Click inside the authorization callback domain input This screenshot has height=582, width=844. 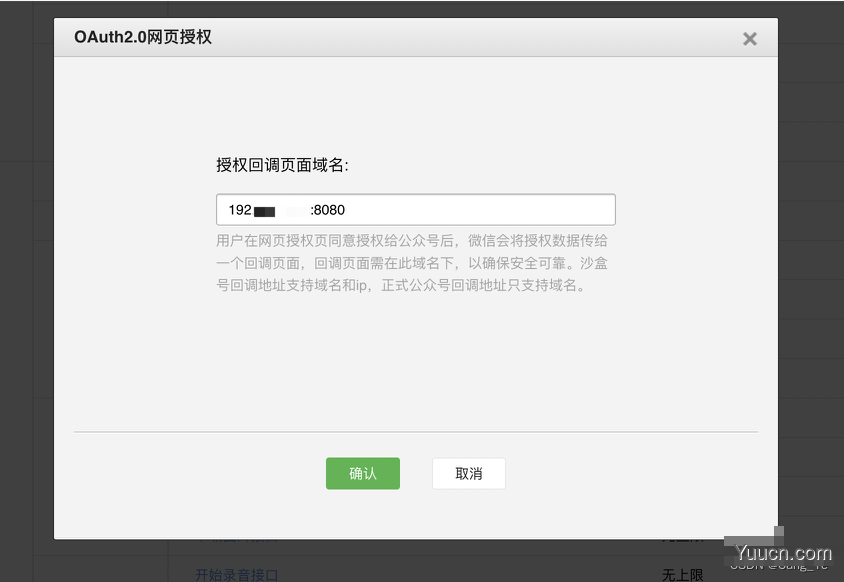[415, 209]
